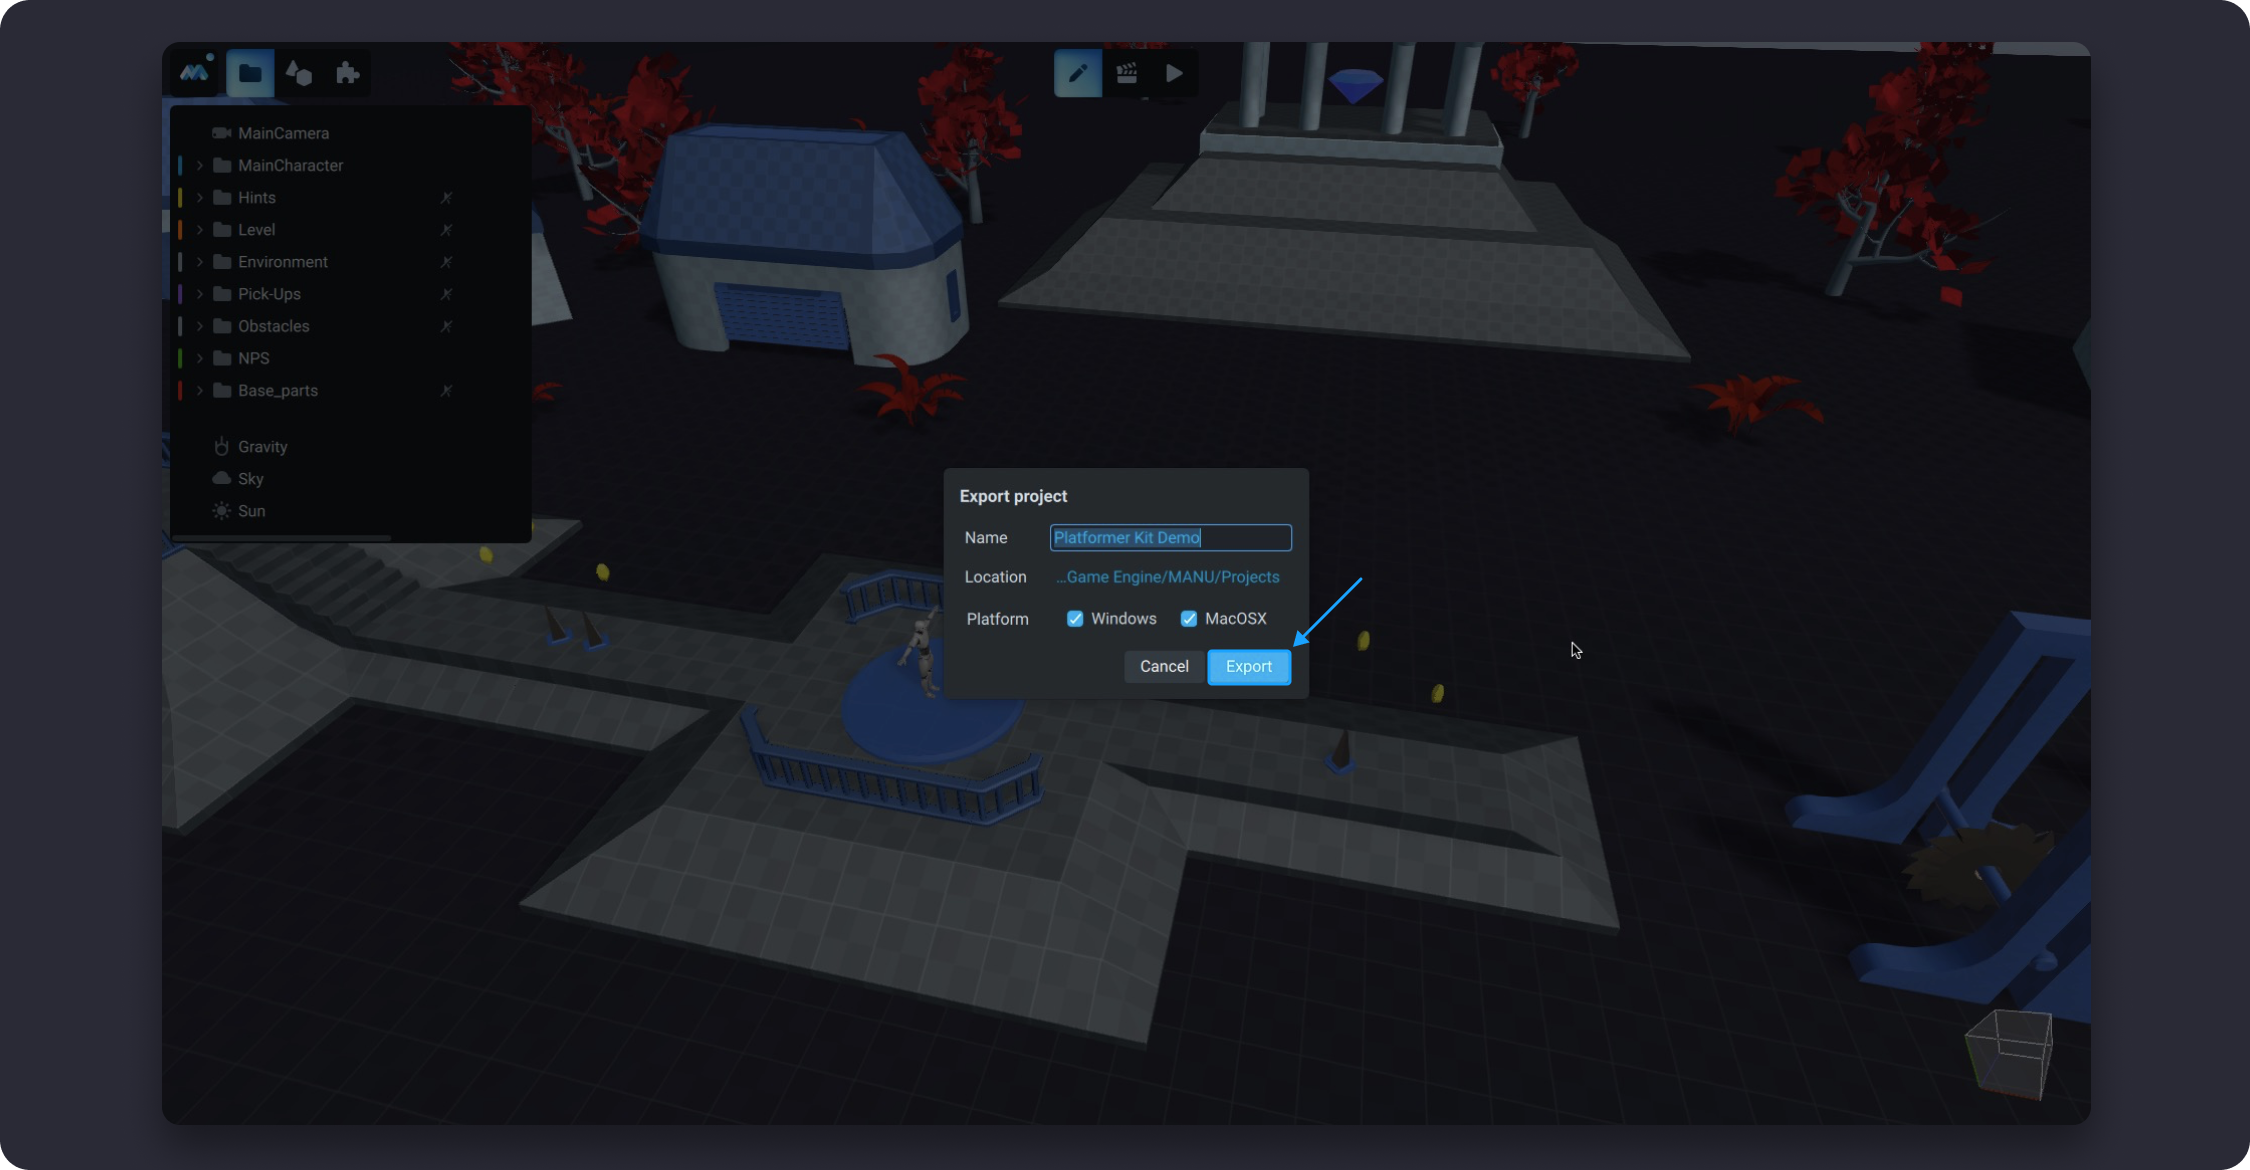Click the MacOSX platform label
Screen dimensions: 2250x1170
click(x=1236, y=619)
